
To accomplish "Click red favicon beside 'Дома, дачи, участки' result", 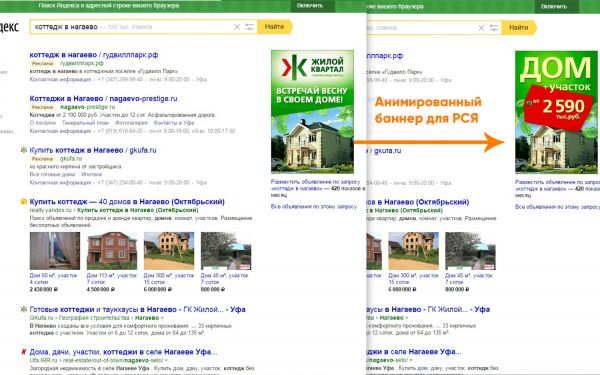I will (x=24, y=351).
